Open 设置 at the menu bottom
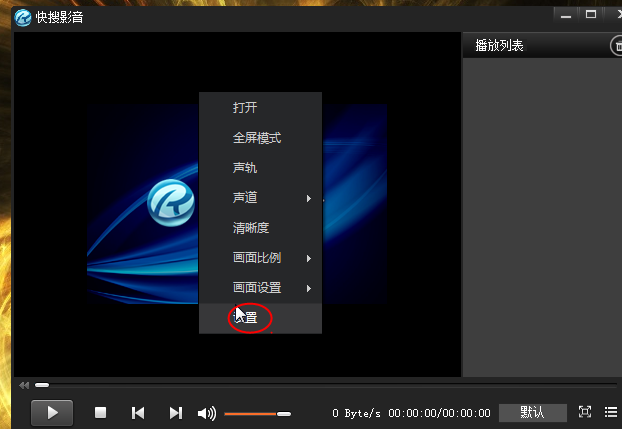622x429 pixels. [260, 318]
